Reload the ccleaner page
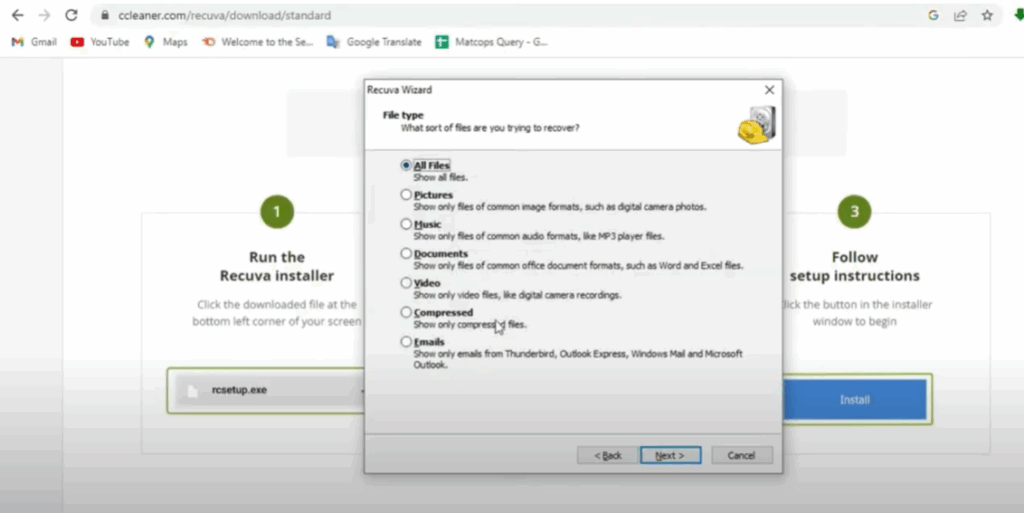This screenshot has width=1024, height=513. click(x=71, y=15)
